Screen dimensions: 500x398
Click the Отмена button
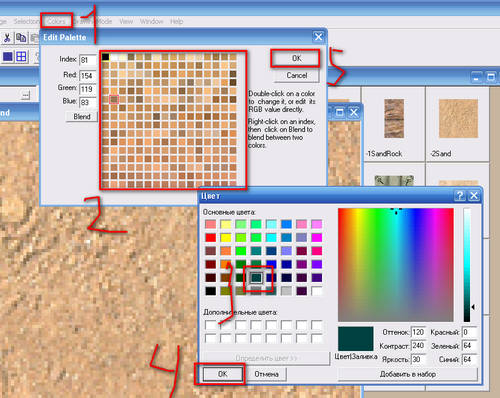pos(266,374)
